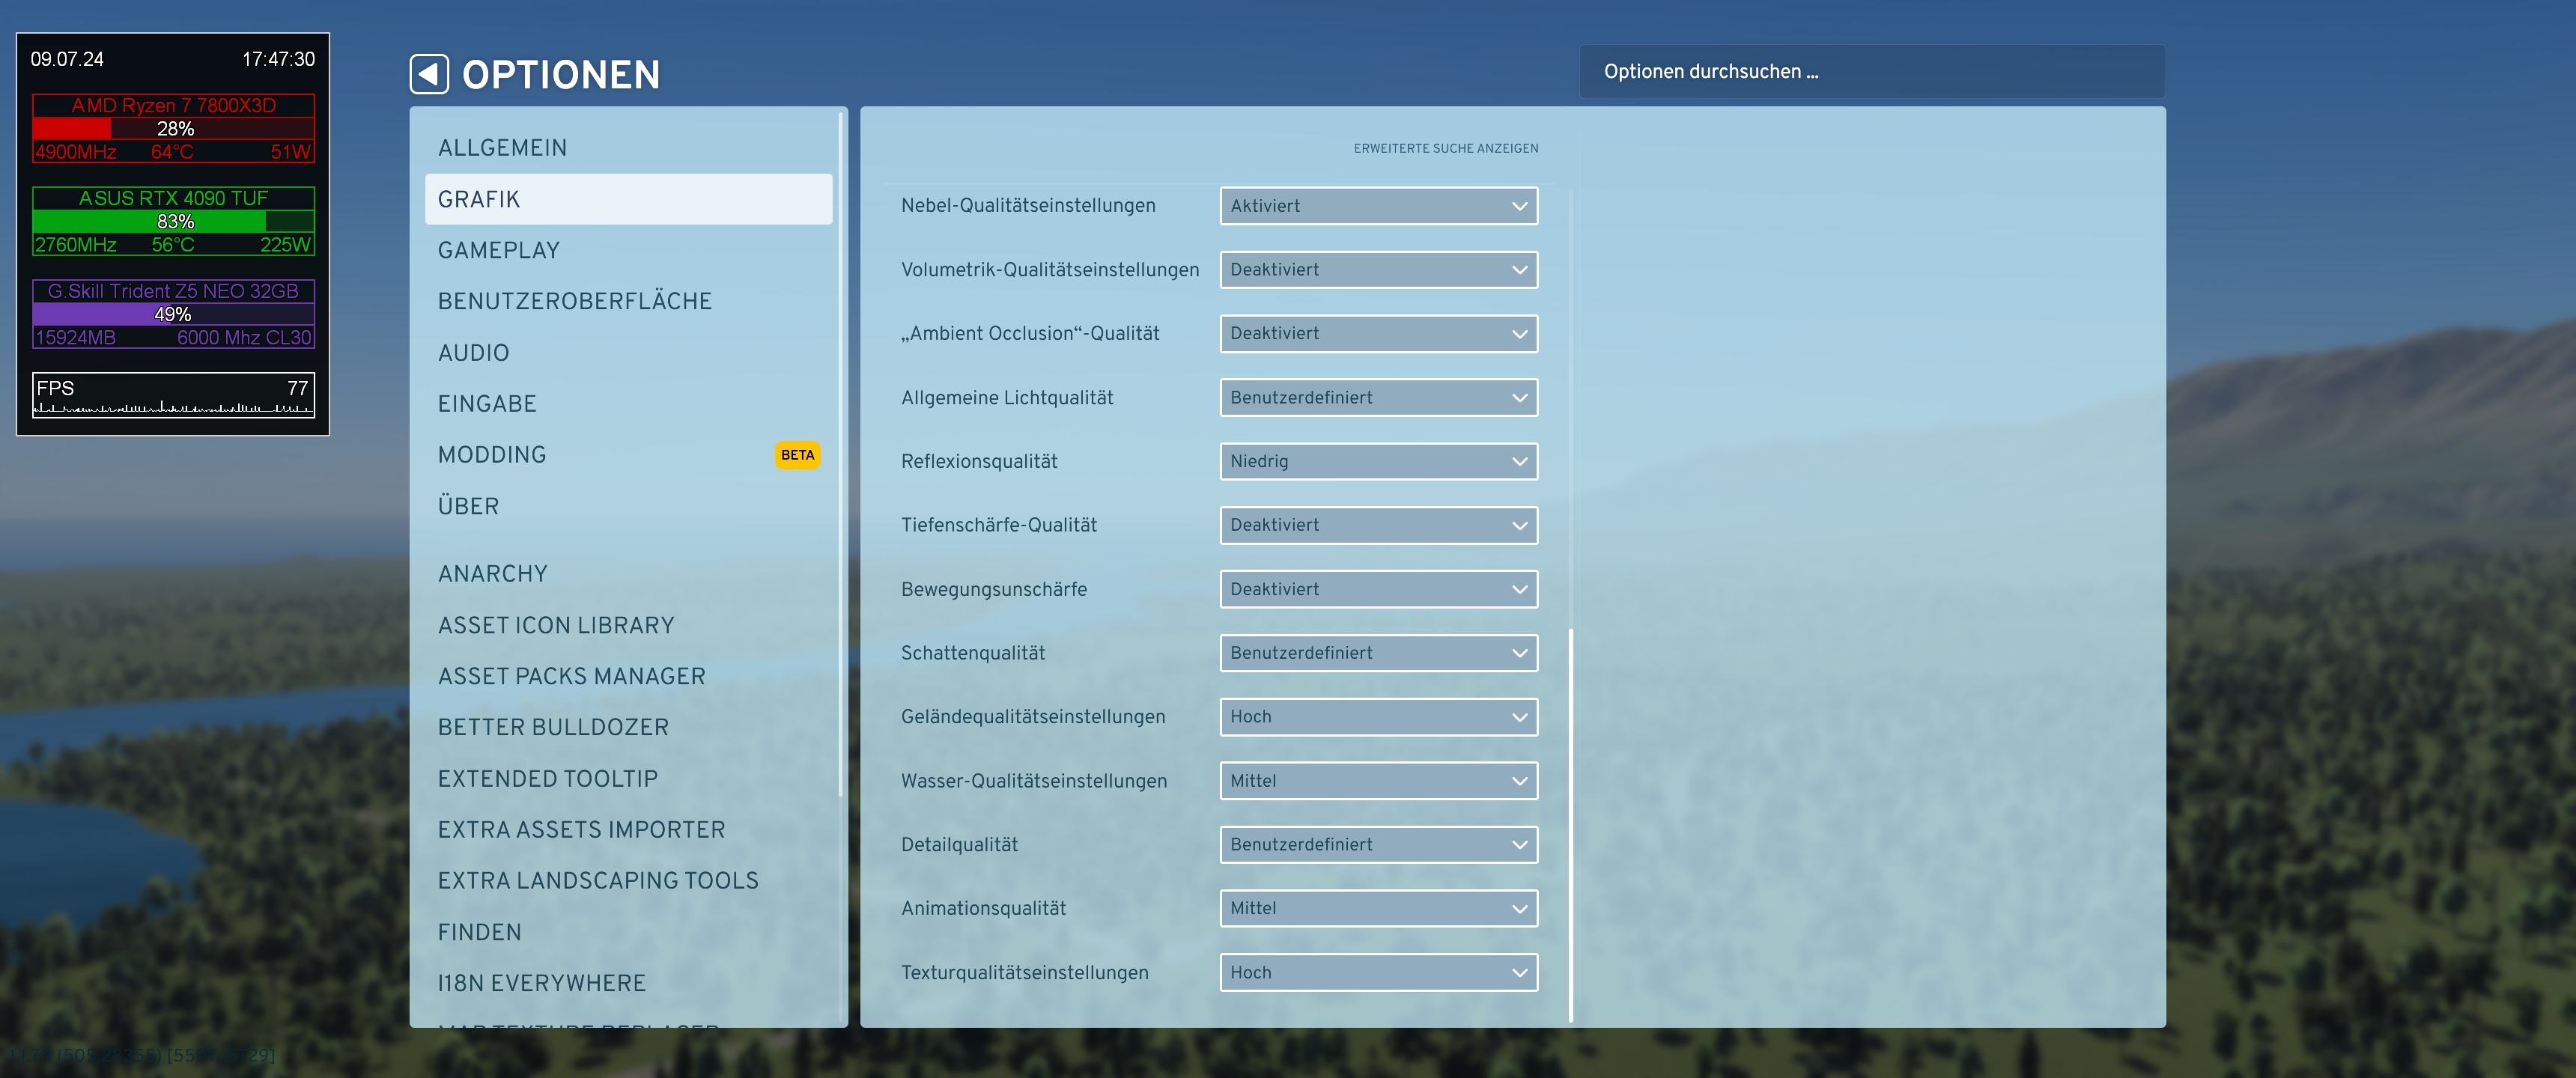Open the AUDIO settings section
The image size is (2576, 1078).
(x=473, y=353)
